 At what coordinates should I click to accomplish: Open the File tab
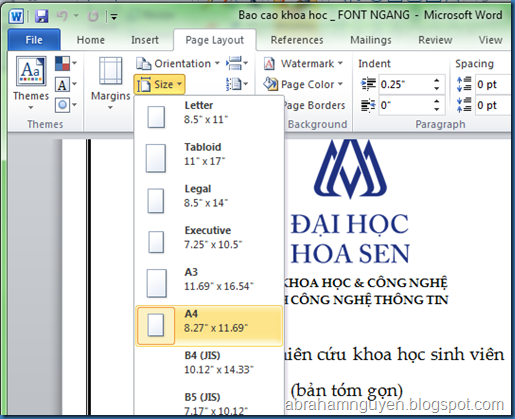[34, 40]
